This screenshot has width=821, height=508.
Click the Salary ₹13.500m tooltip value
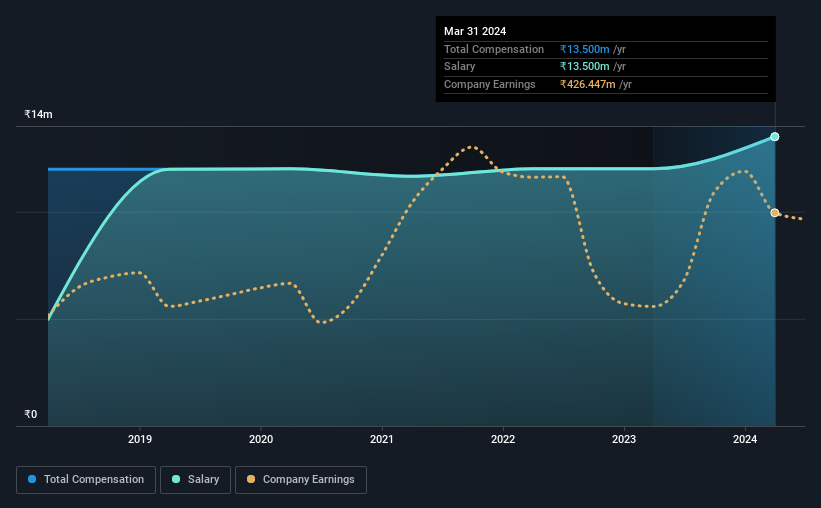pos(584,67)
